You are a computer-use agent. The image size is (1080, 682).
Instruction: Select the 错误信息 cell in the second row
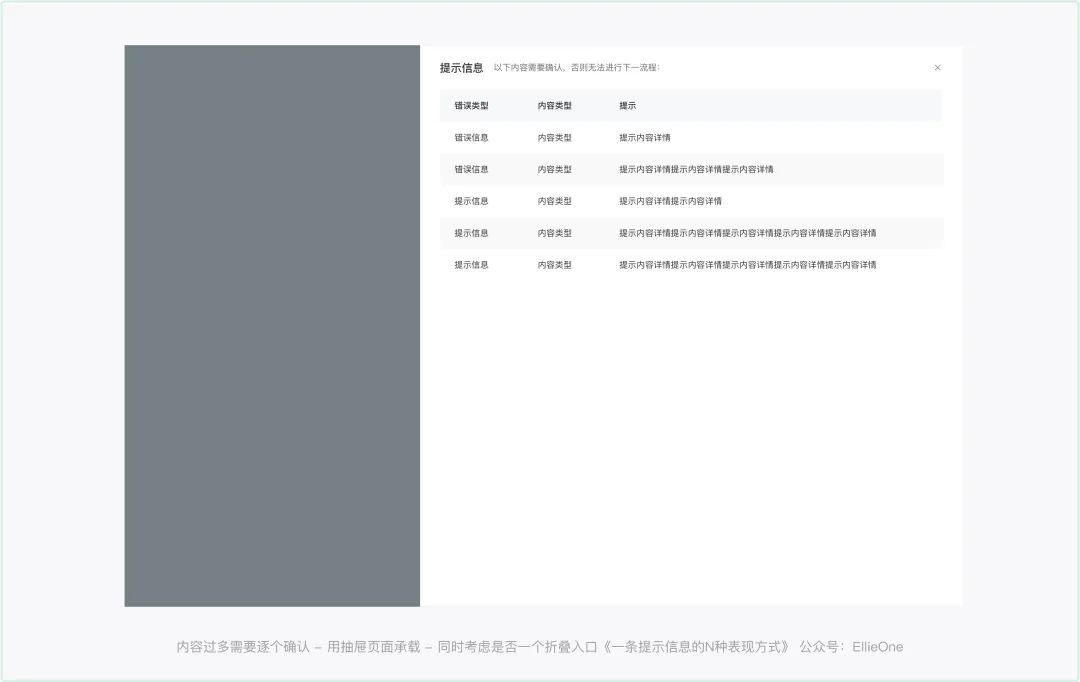471,170
